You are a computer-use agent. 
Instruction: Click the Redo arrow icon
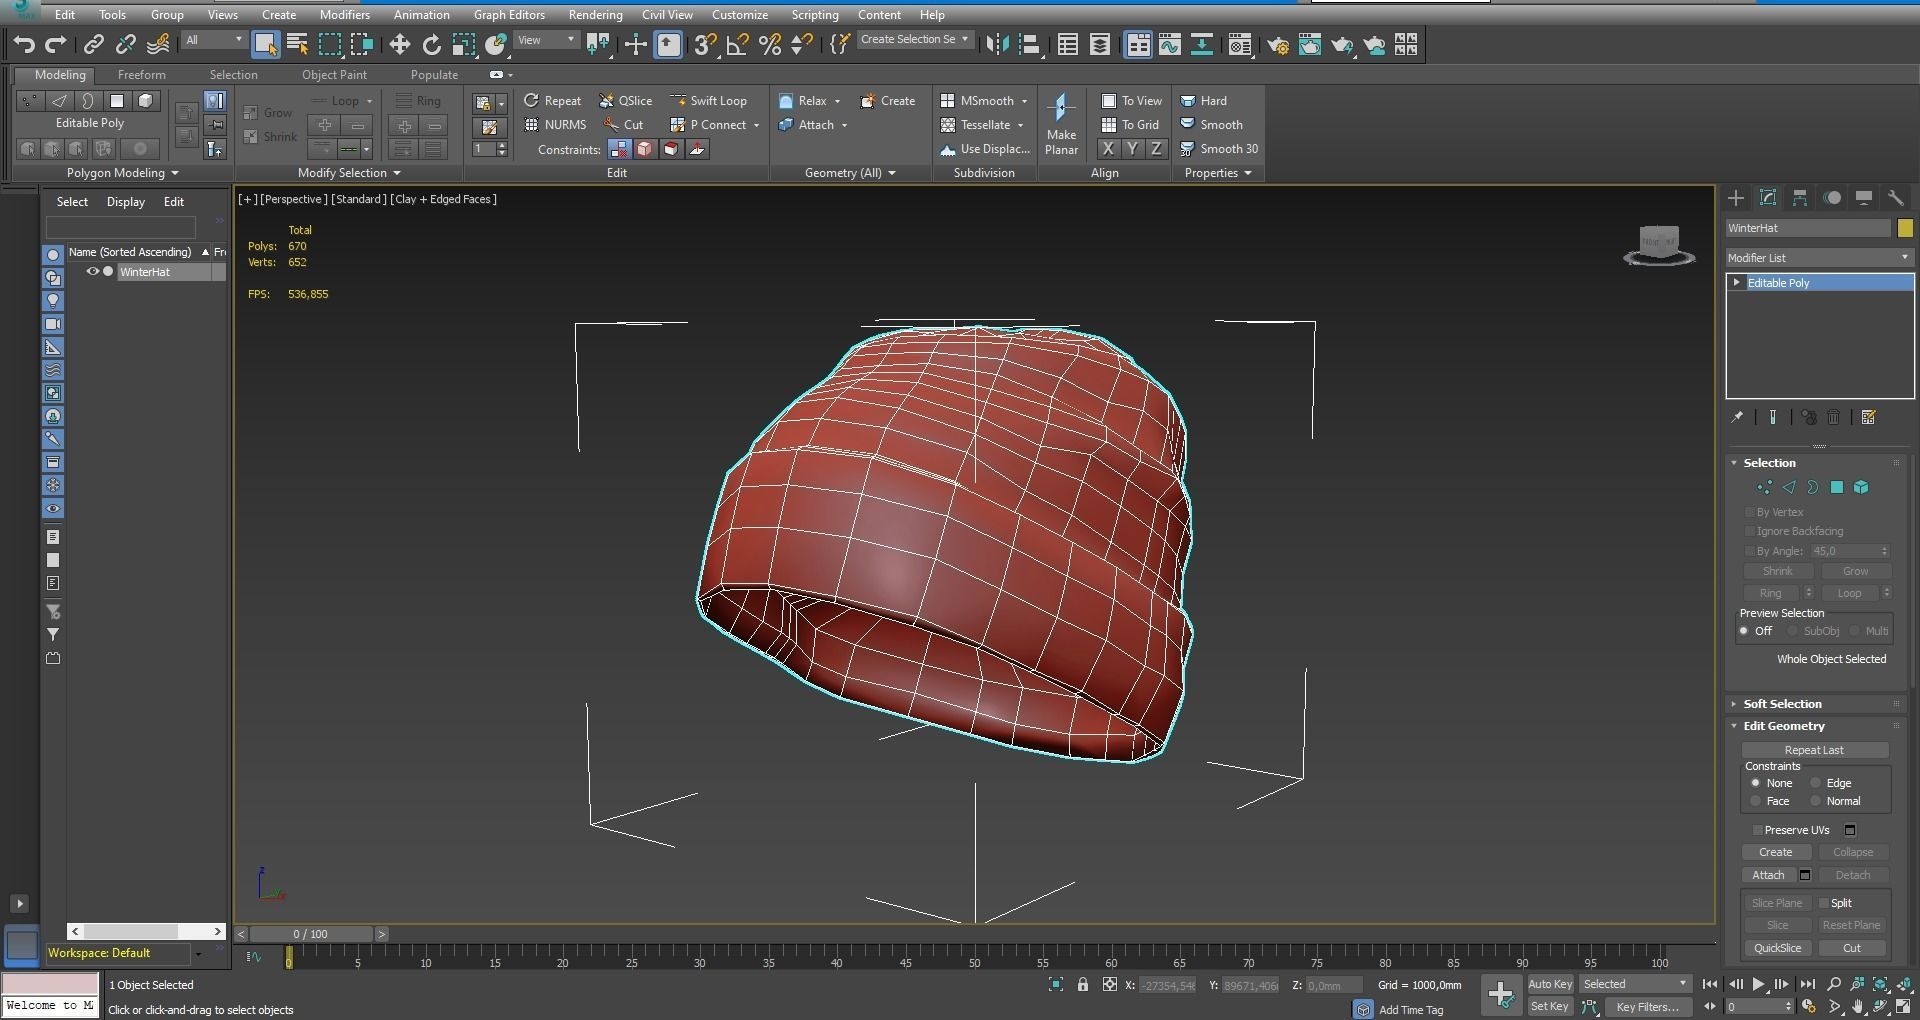coord(56,44)
